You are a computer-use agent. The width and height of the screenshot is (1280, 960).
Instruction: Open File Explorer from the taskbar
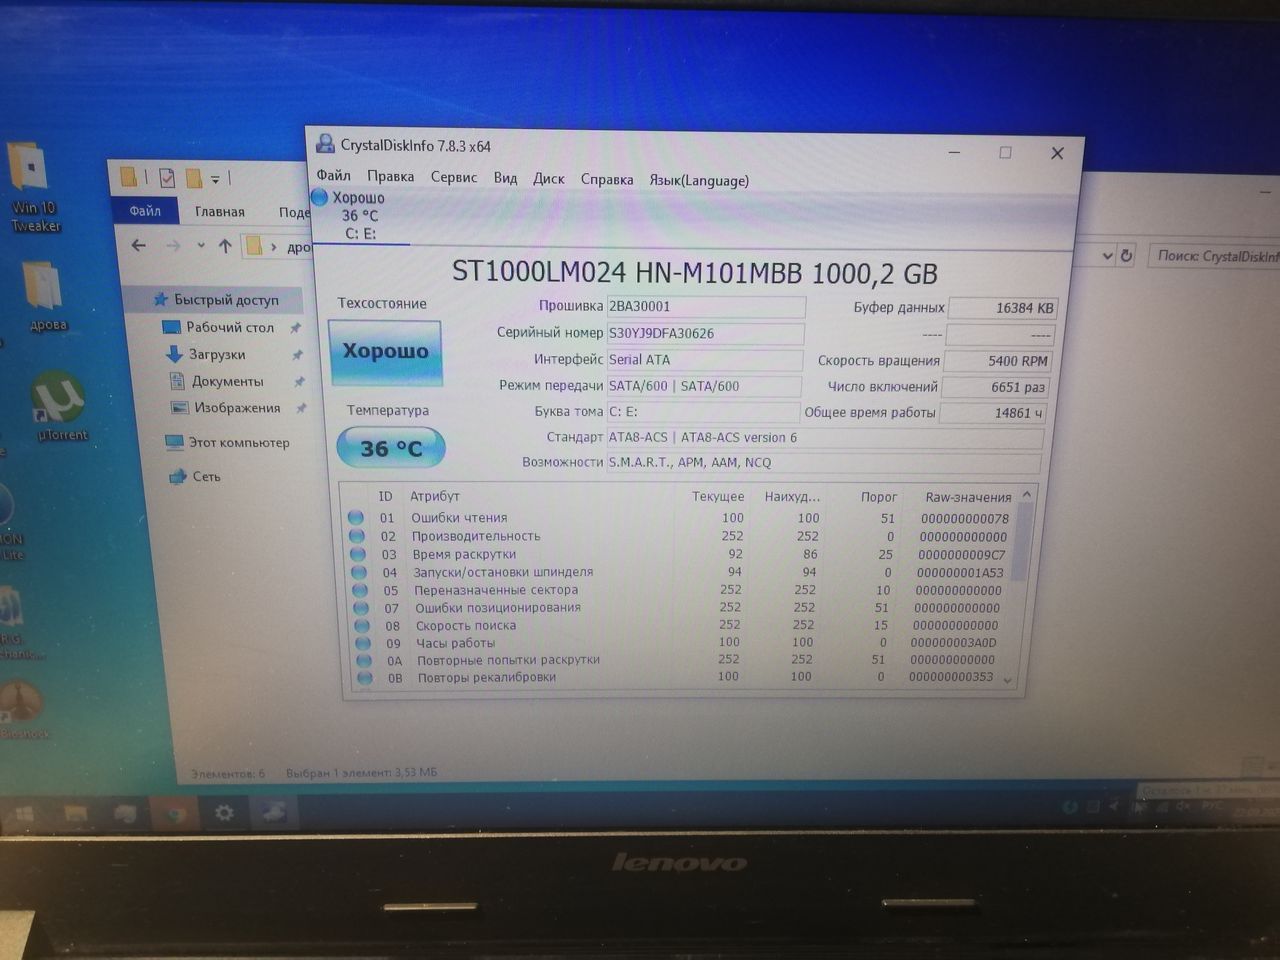(76, 814)
